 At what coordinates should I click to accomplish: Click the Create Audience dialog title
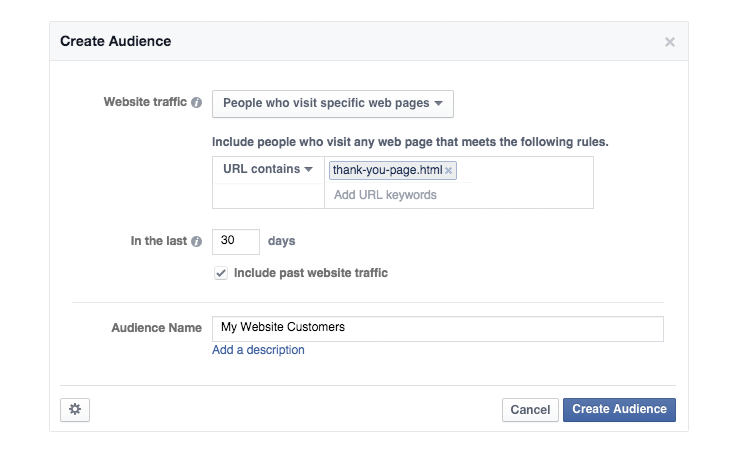coord(115,41)
